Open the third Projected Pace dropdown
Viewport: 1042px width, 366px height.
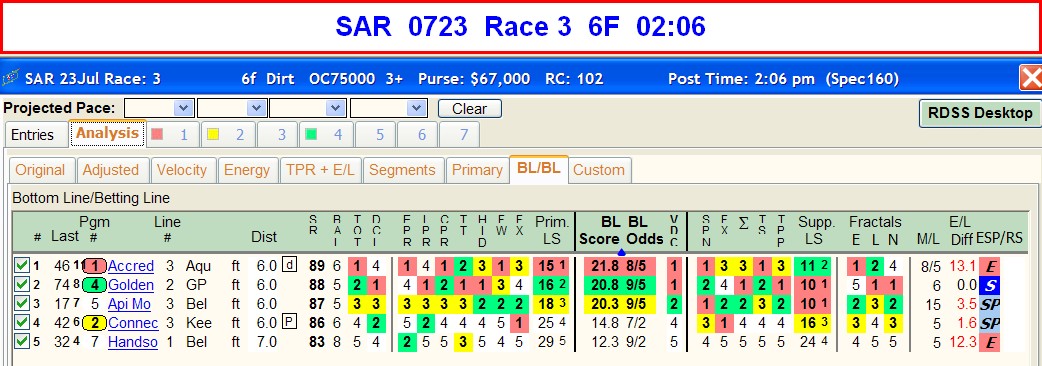[x=336, y=108]
